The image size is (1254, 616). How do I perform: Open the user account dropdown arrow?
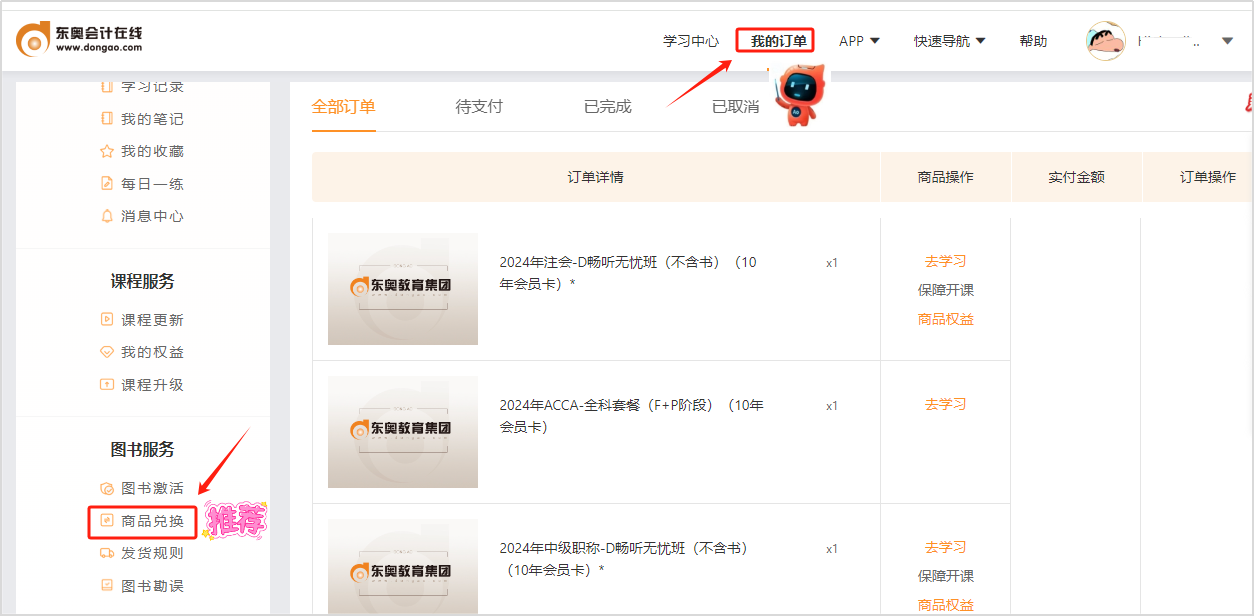point(1227,41)
